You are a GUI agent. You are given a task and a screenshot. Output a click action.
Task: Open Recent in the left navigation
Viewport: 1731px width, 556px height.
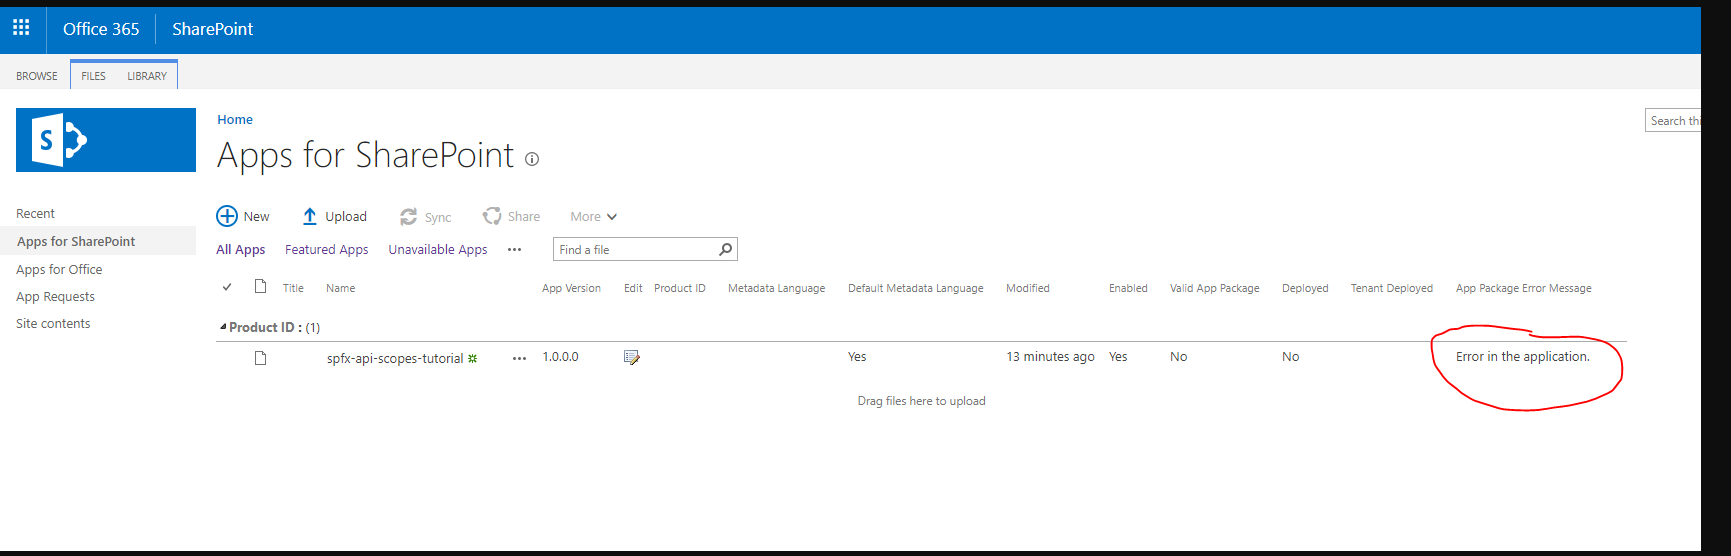click(x=35, y=214)
